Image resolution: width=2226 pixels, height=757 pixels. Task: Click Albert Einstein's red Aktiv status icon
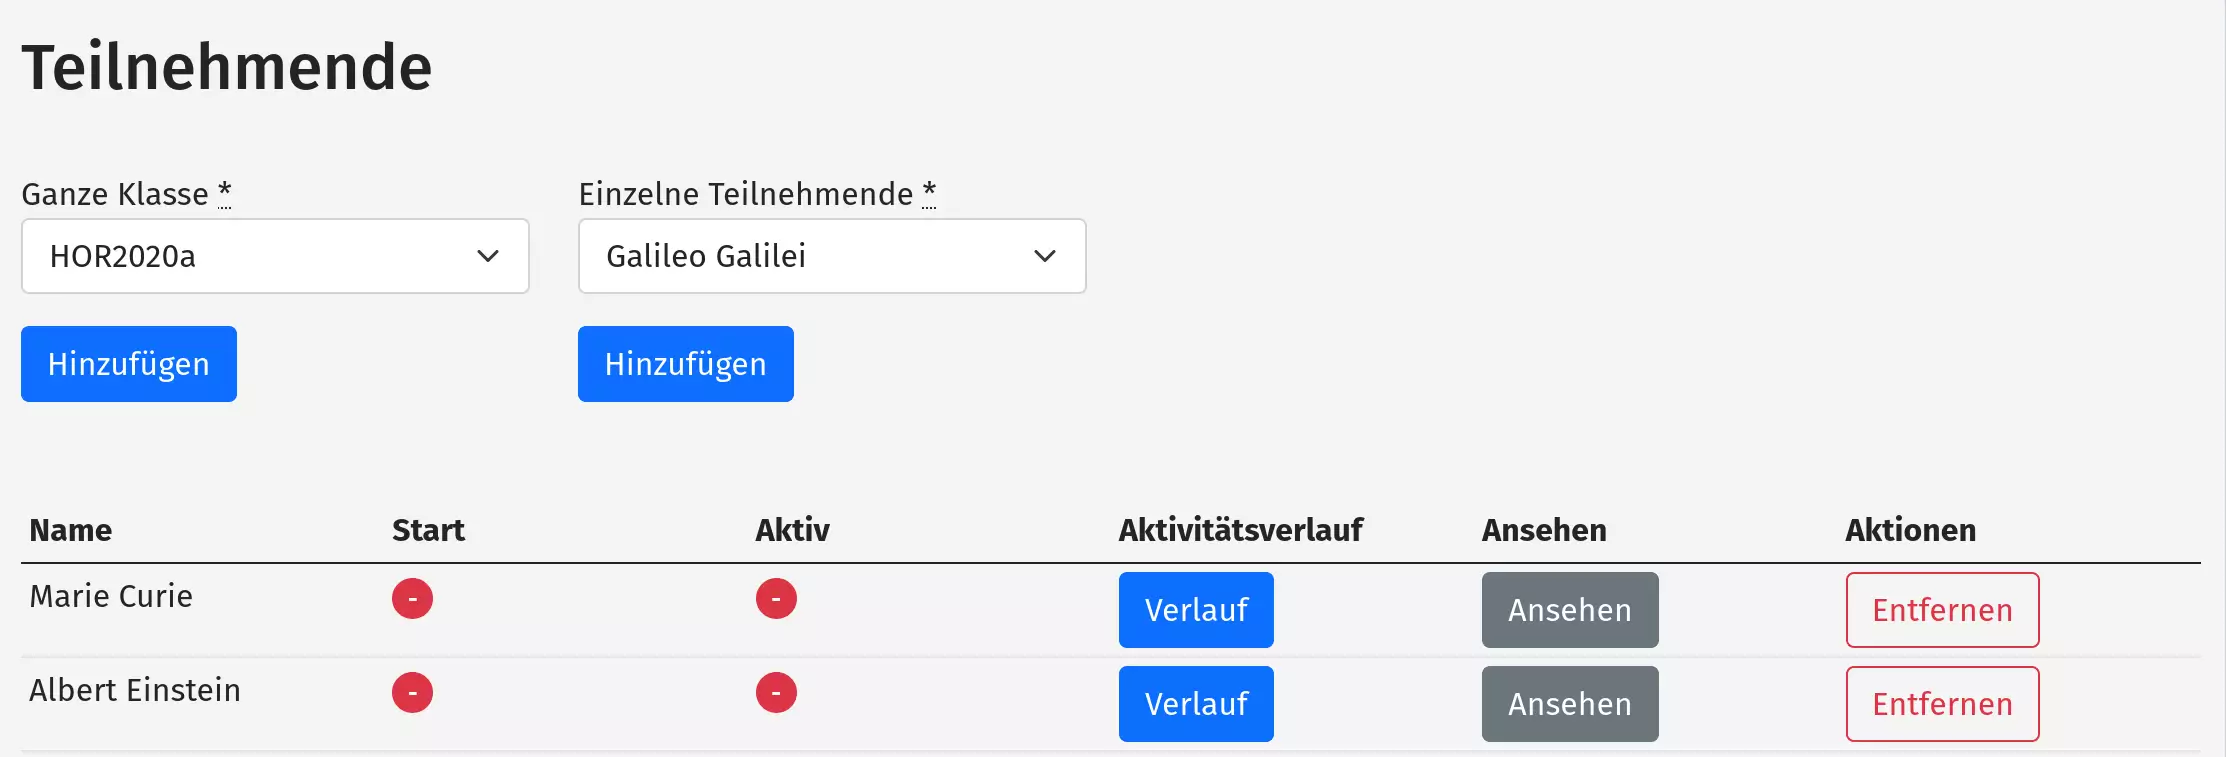coord(776,693)
